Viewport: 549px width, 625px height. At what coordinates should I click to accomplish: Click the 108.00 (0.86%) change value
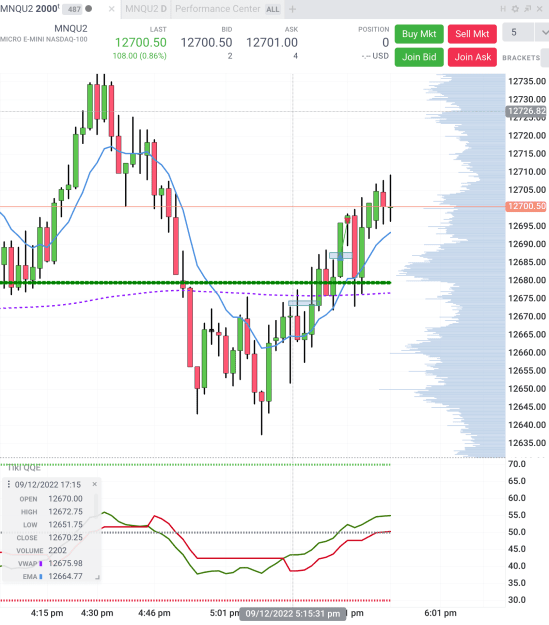pyautogui.click(x=140, y=56)
